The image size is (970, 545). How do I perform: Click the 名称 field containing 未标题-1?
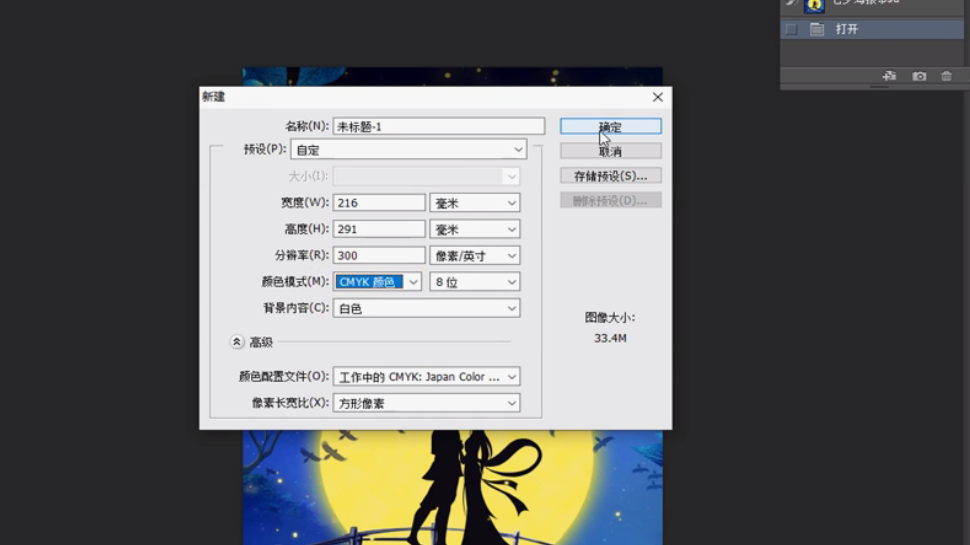(439, 126)
